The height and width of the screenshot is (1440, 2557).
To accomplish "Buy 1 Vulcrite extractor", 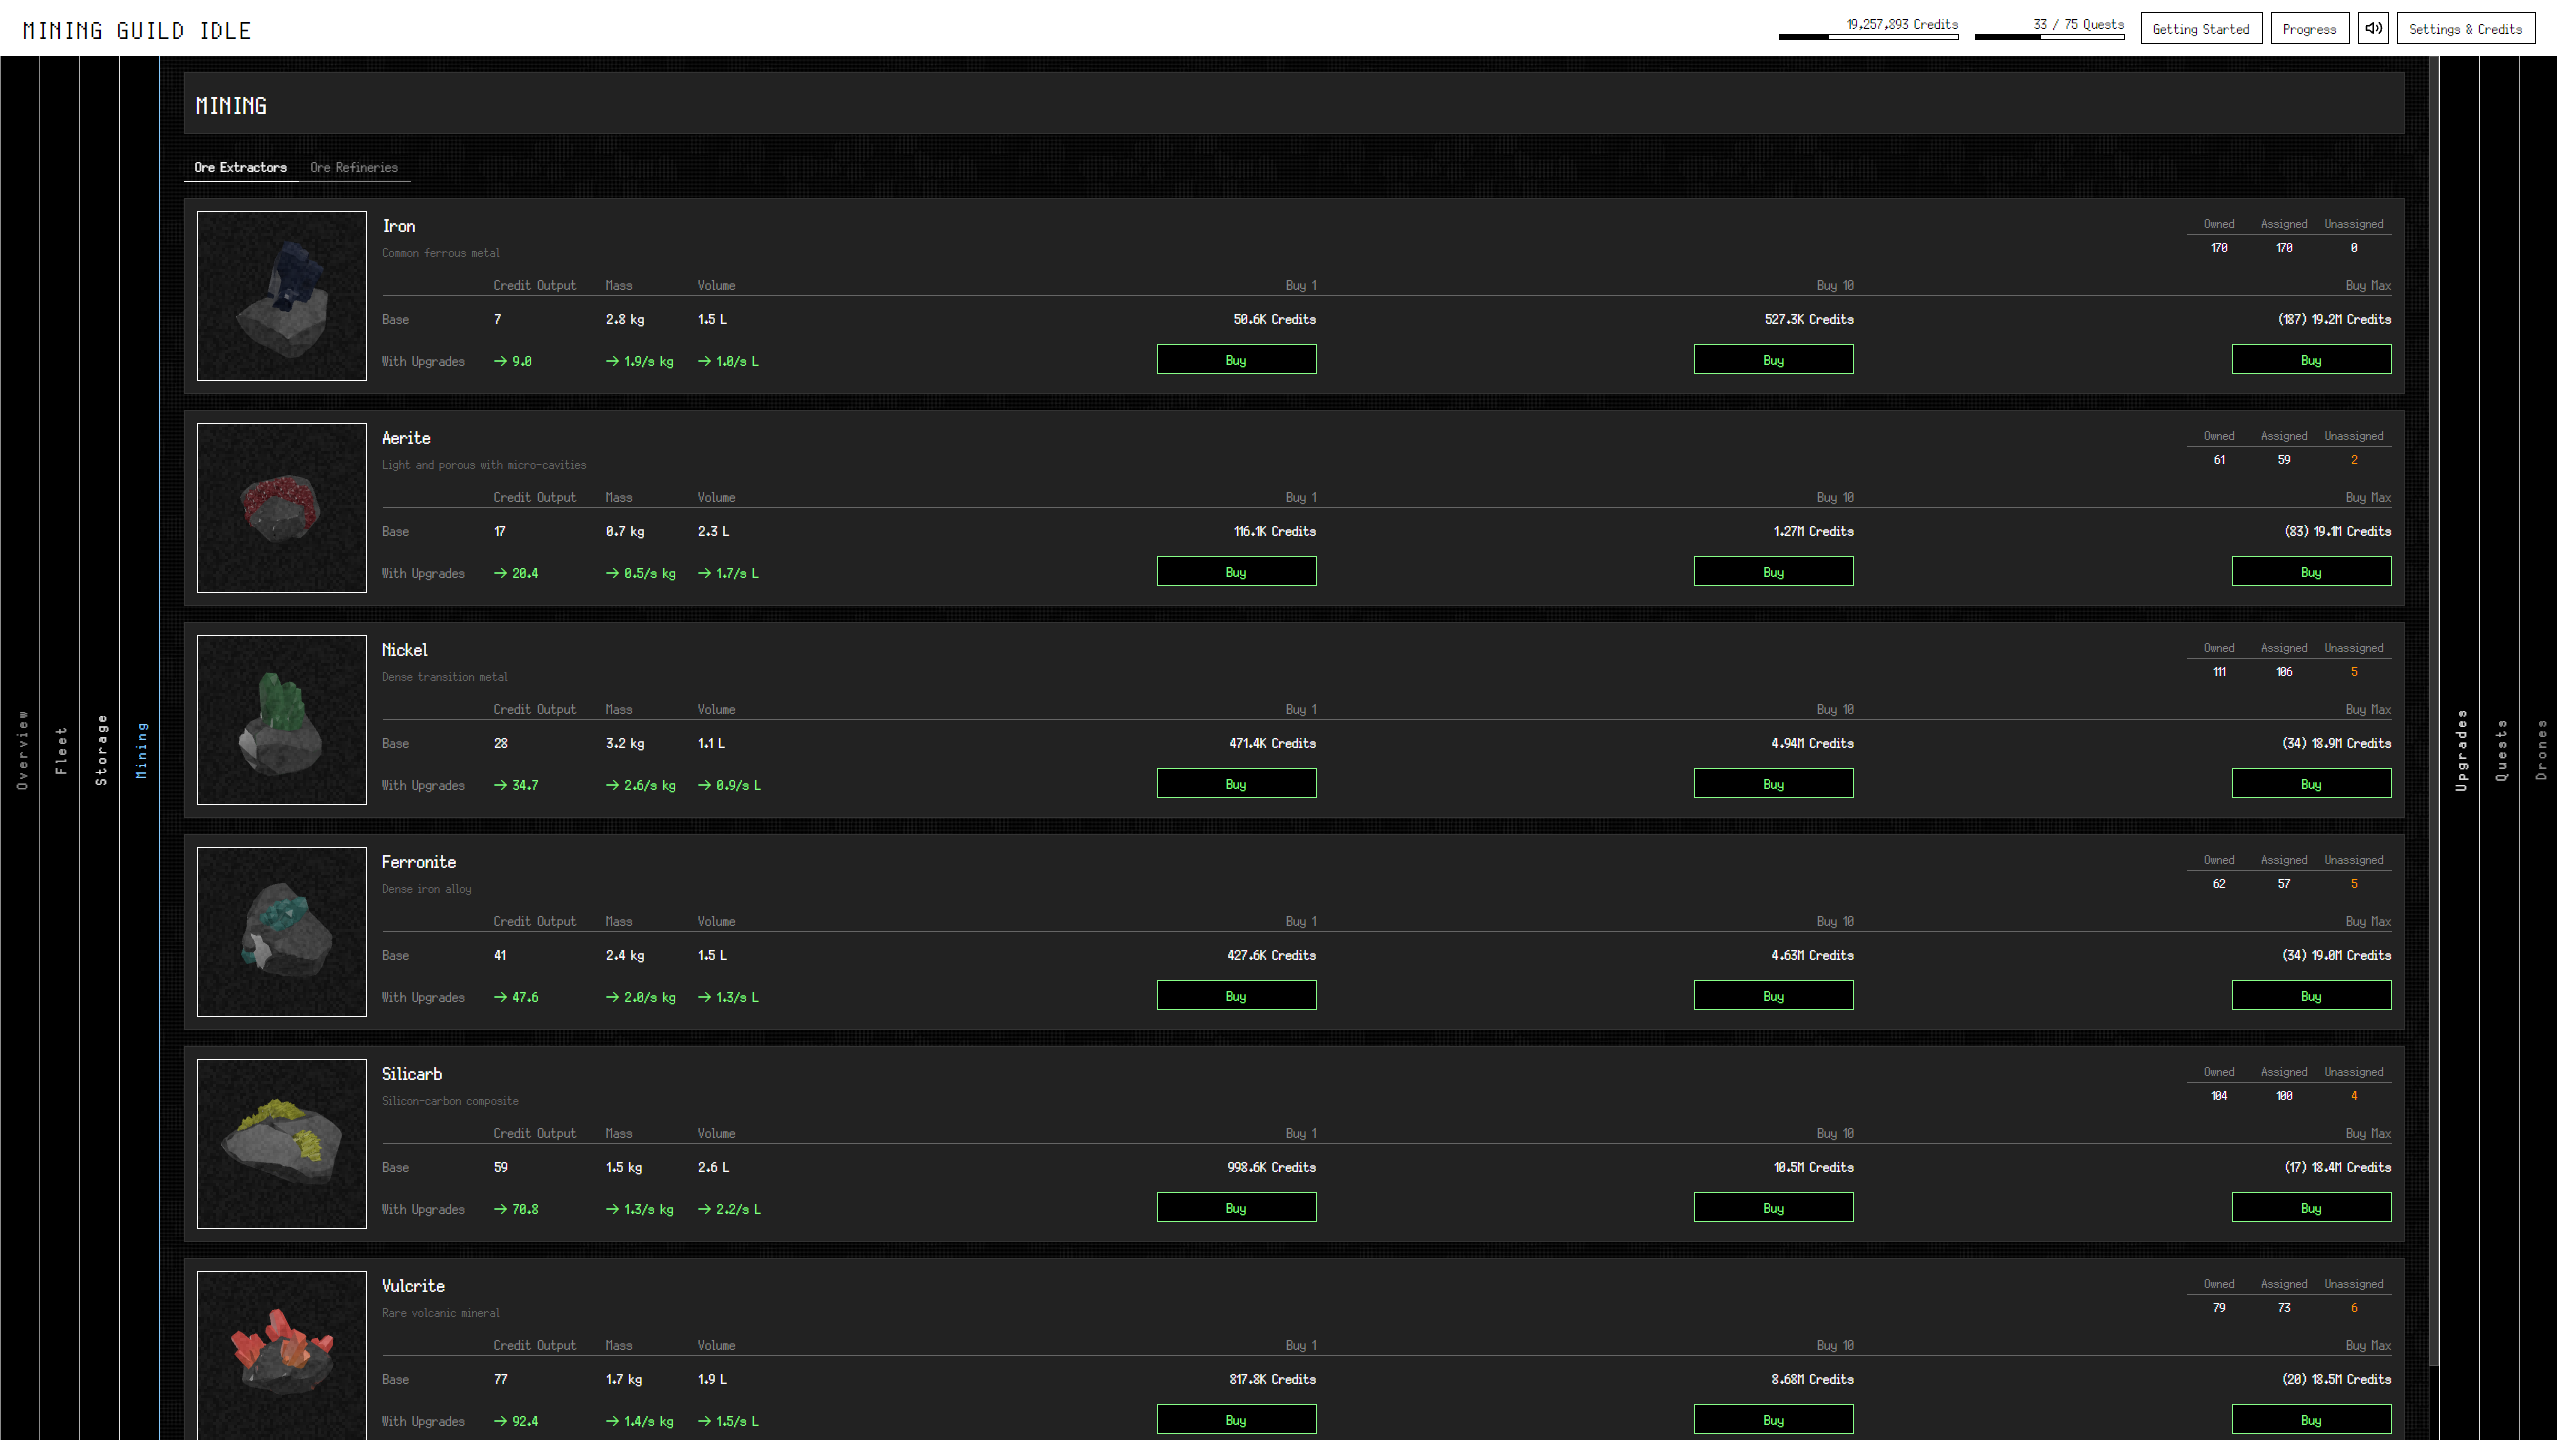I will pos(1236,1419).
